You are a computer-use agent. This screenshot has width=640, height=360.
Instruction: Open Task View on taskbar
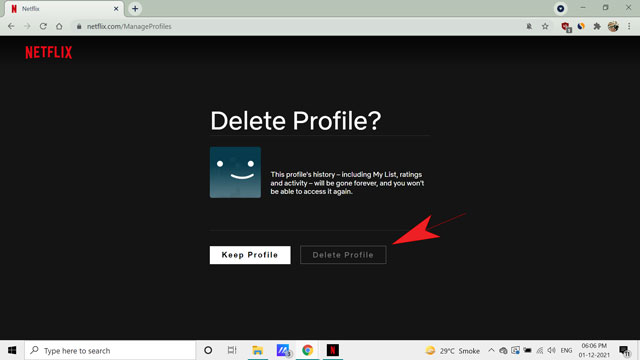232,350
